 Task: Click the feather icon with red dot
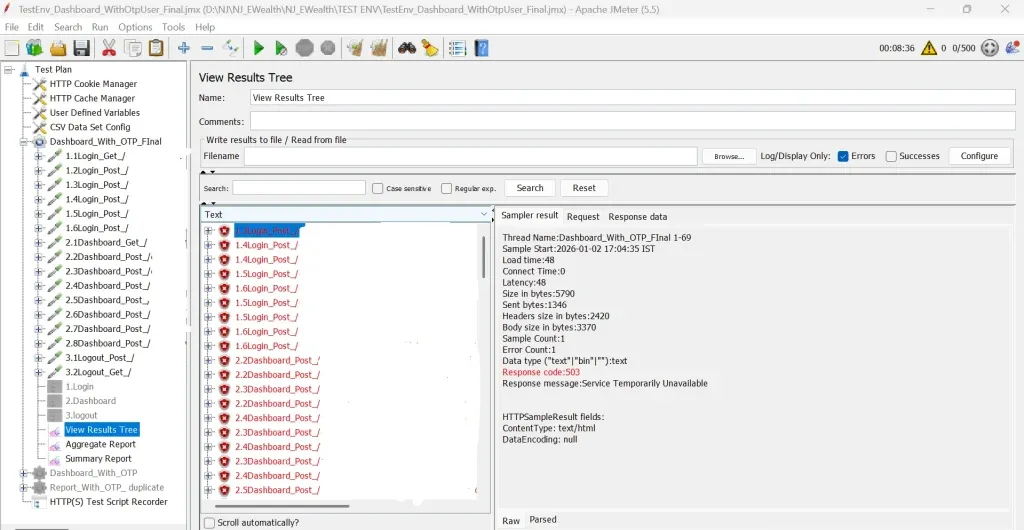pos(1013,48)
